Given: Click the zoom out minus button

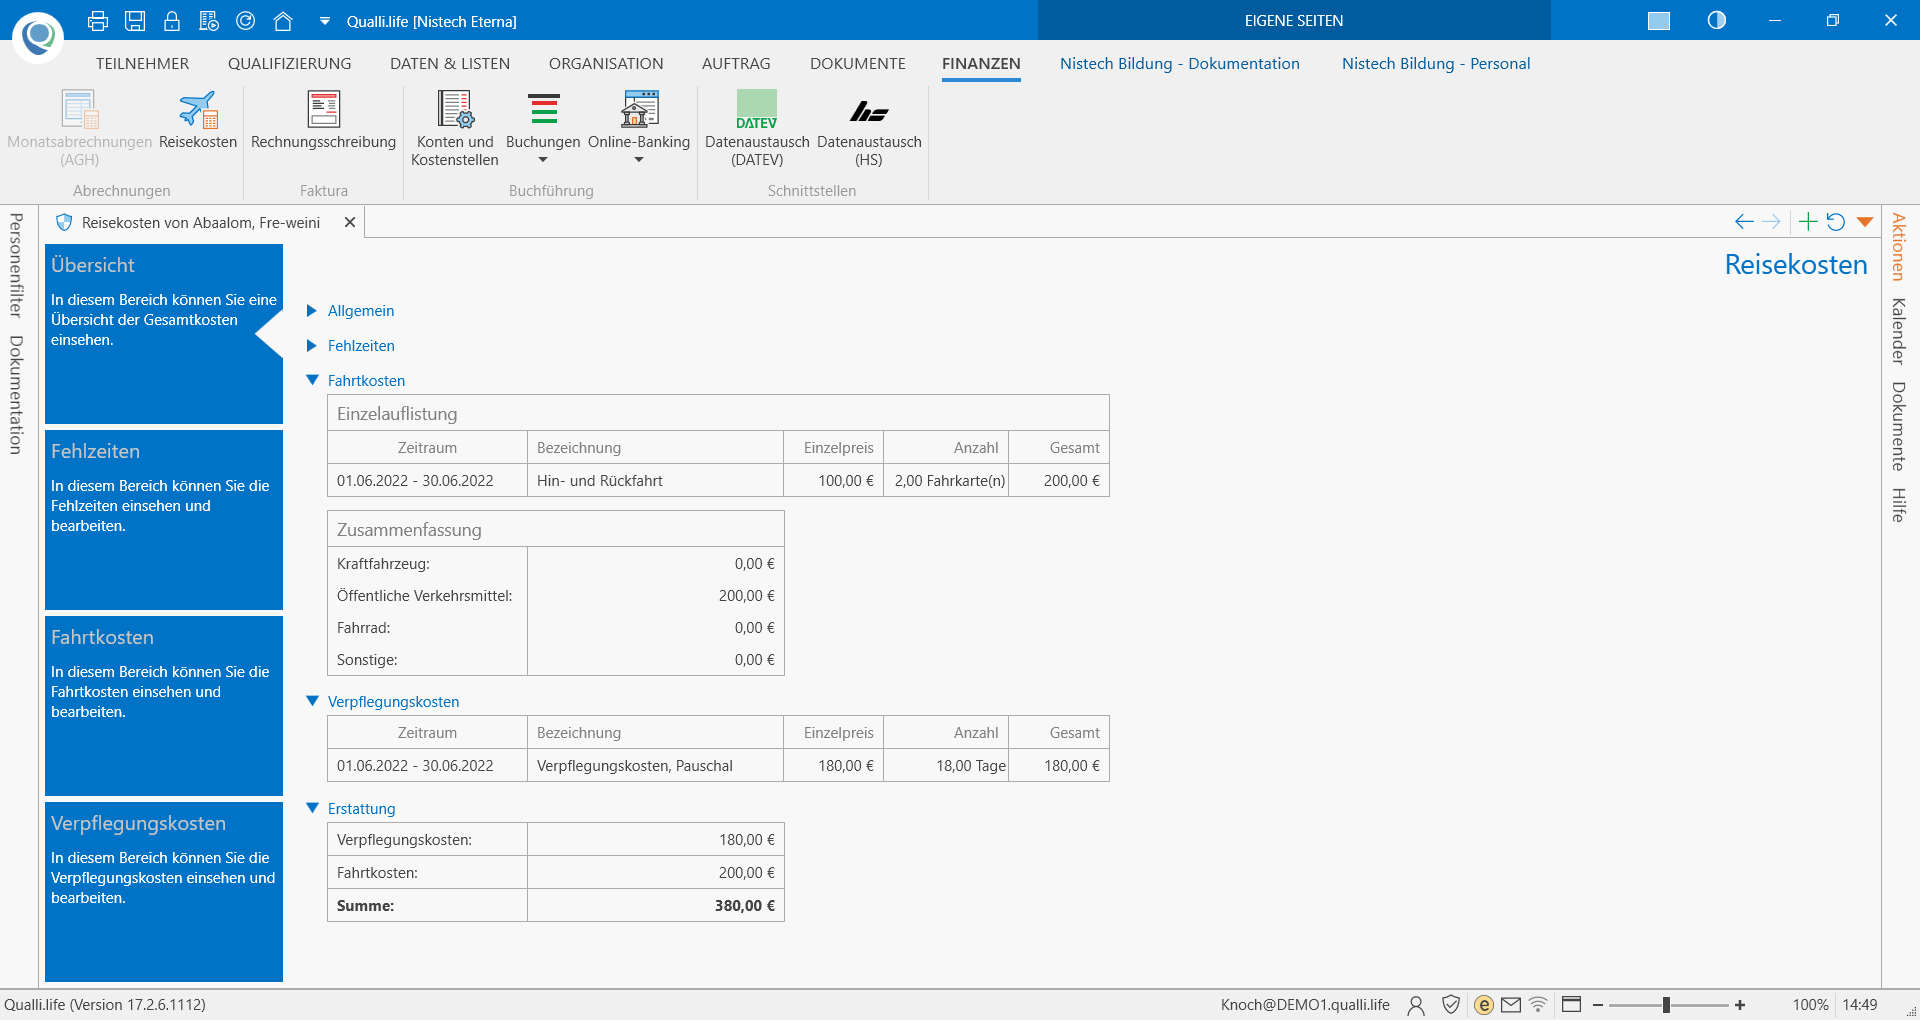Looking at the screenshot, I should tap(1598, 1005).
